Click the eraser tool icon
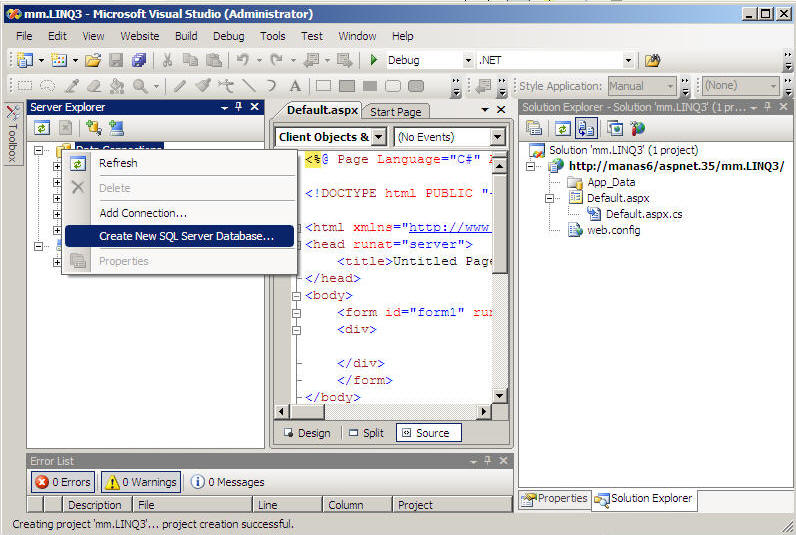The width and height of the screenshot is (796, 535). 94,86
